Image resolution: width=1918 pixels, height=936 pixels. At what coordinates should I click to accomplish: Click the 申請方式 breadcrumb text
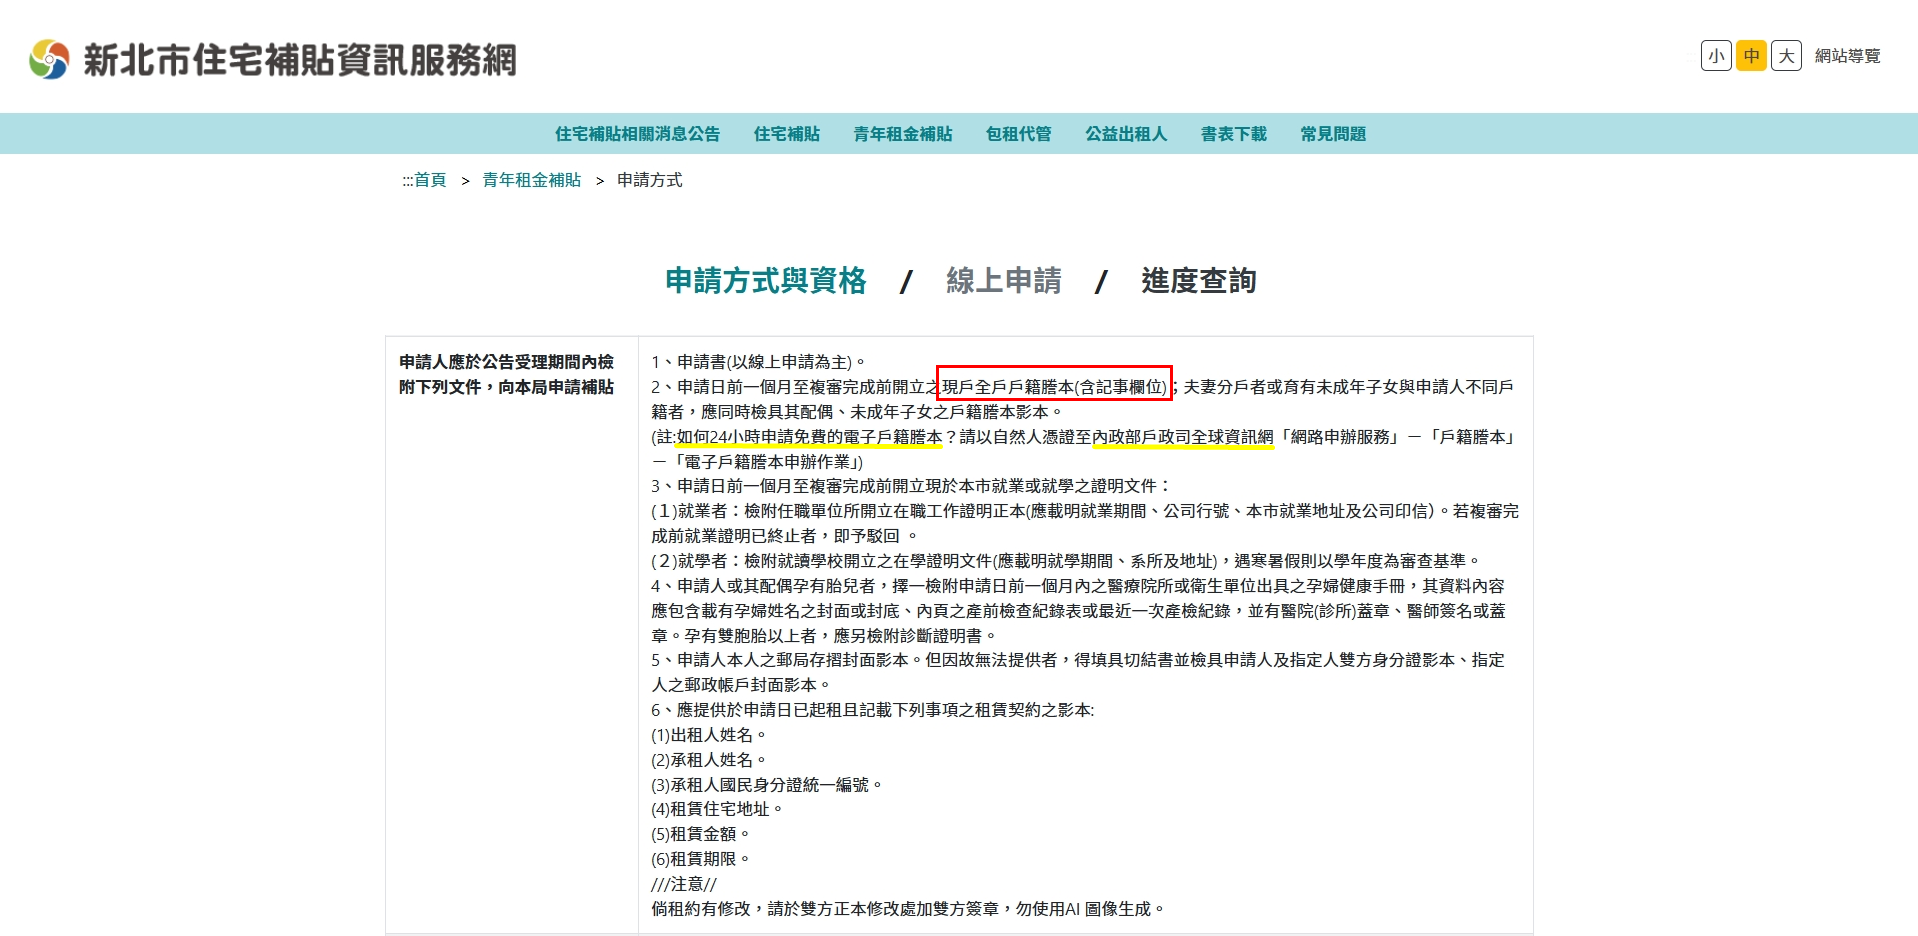pyautogui.click(x=650, y=180)
